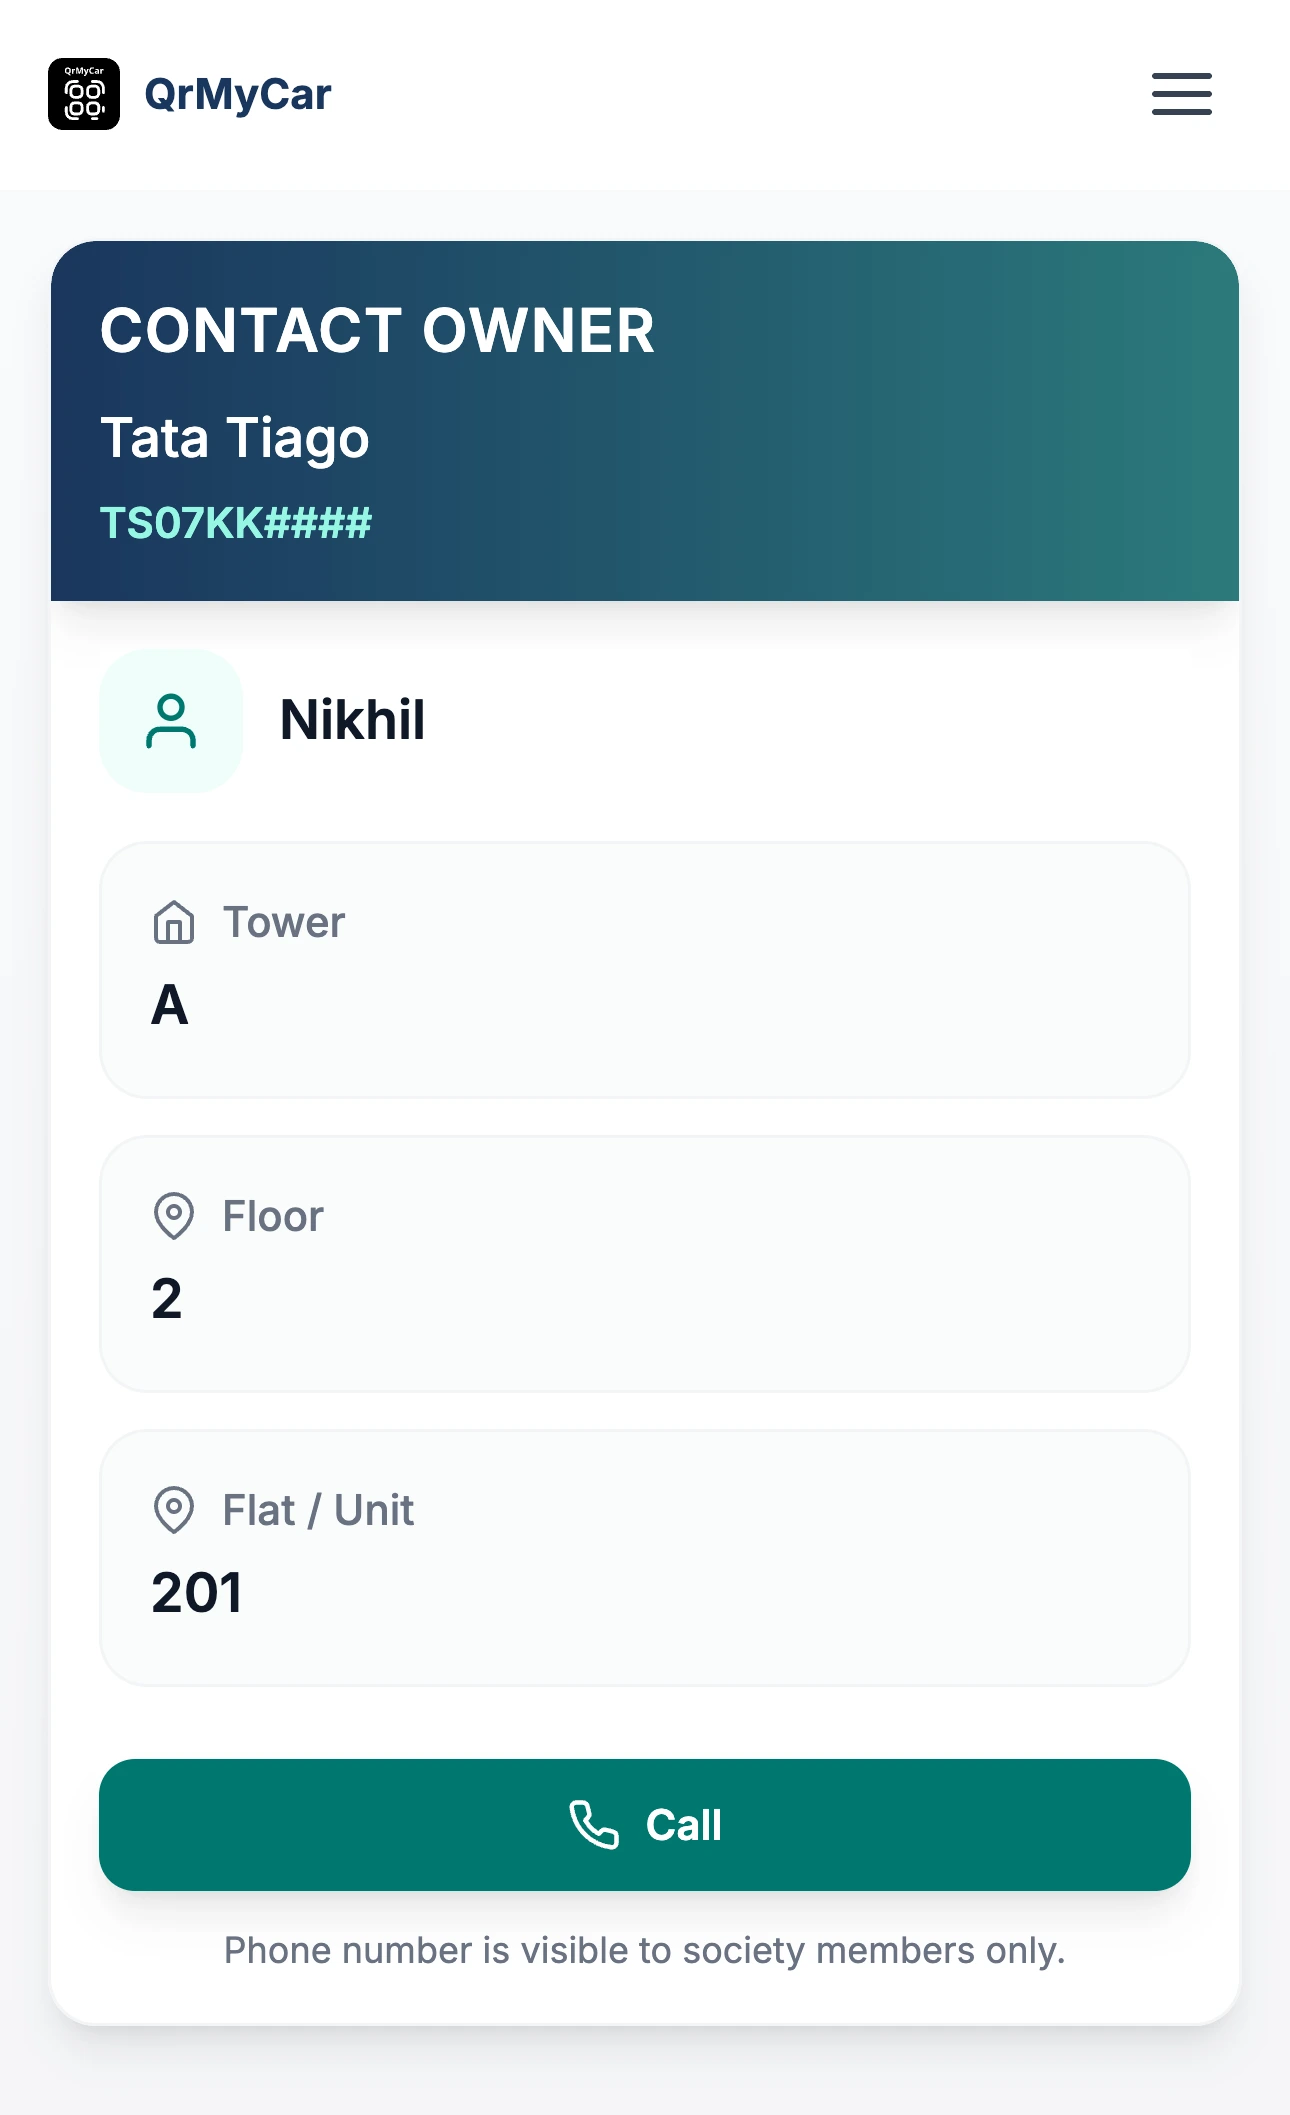The height and width of the screenshot is (2115, 1290).
Task: Click the phone number visibility note
Action: click(x=644, y=1950)
